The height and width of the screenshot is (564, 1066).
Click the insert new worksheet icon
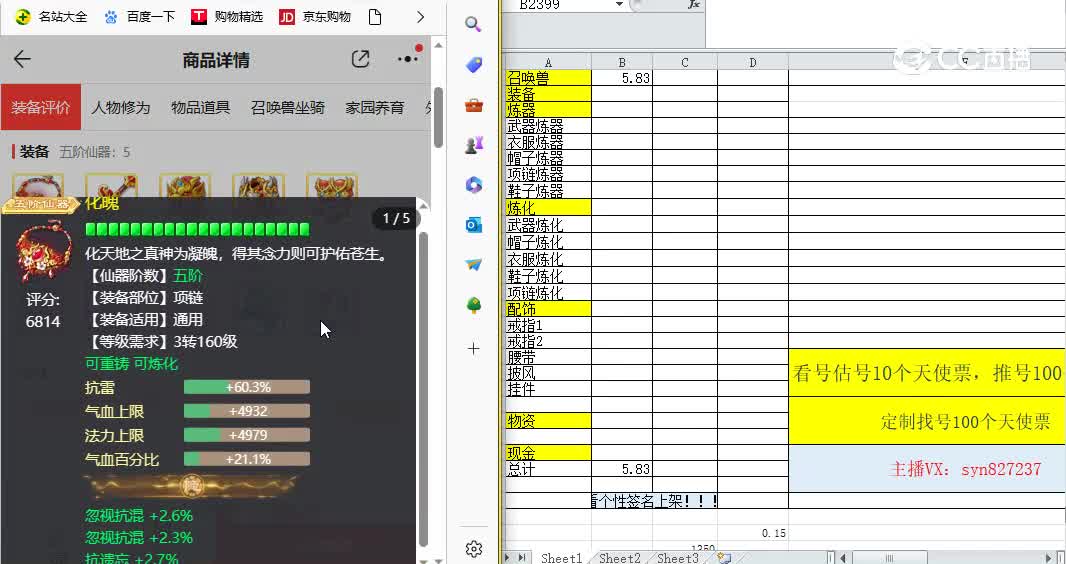tap(723, 558)
